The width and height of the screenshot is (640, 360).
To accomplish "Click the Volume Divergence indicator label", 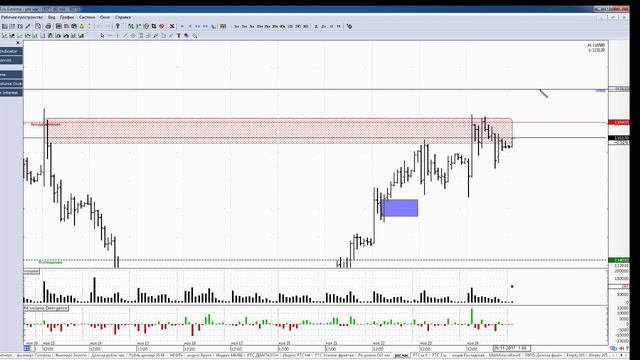I will tap(46, 308).
